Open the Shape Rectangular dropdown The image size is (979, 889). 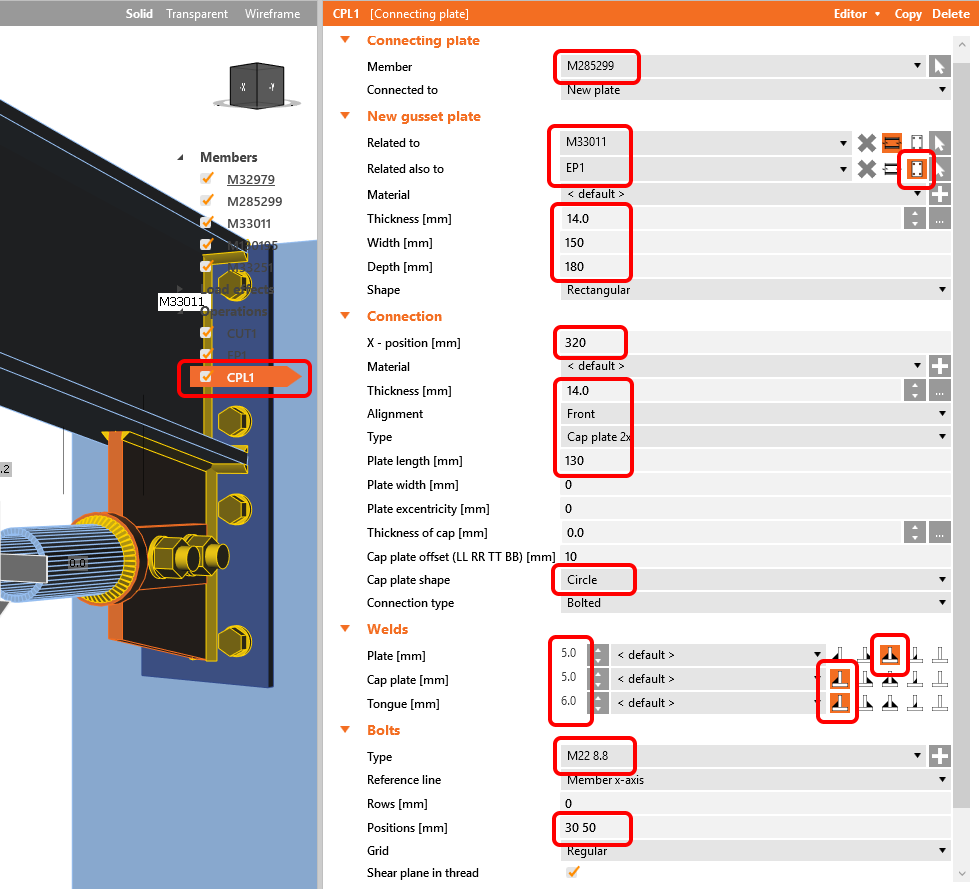pyautogui.click(x=942, y=290)
